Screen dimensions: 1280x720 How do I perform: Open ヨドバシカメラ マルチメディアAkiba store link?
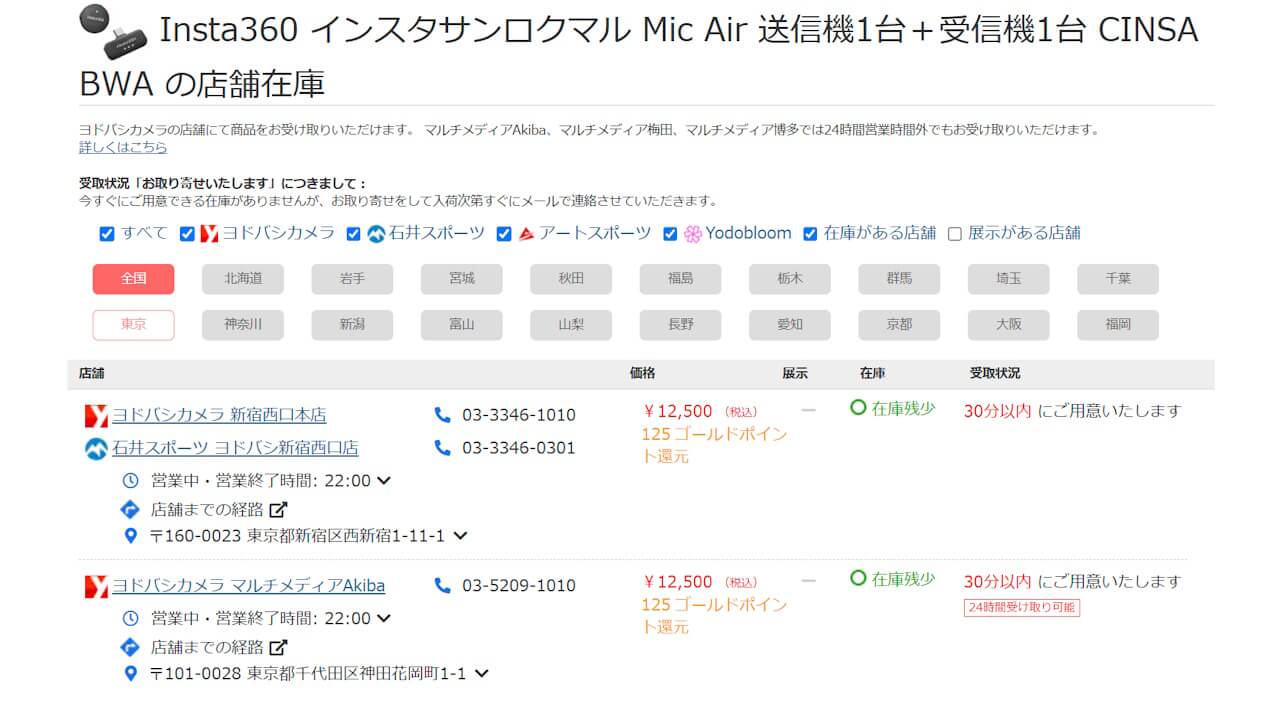(248, 586)
